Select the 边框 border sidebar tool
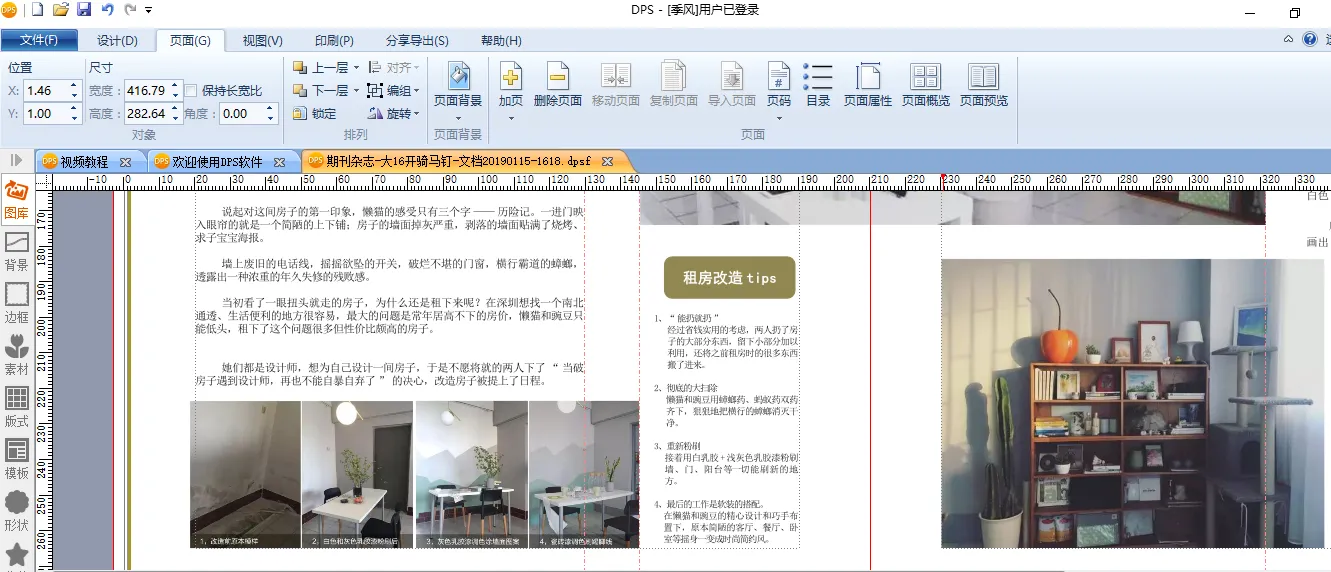The width and height of the screenshot is (1331, 572). (x=17, y=302)
